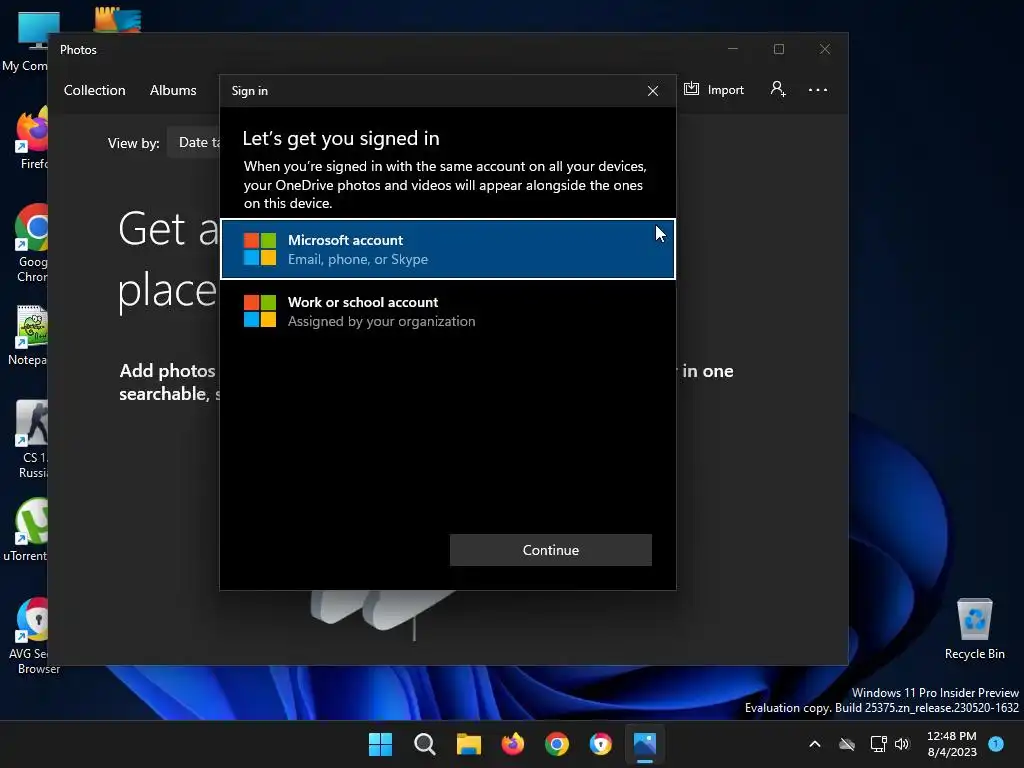Viewport: 1024px width, 768px height.
Task: Select the Firefox desktop shortcut
Action: coord(31,139)
